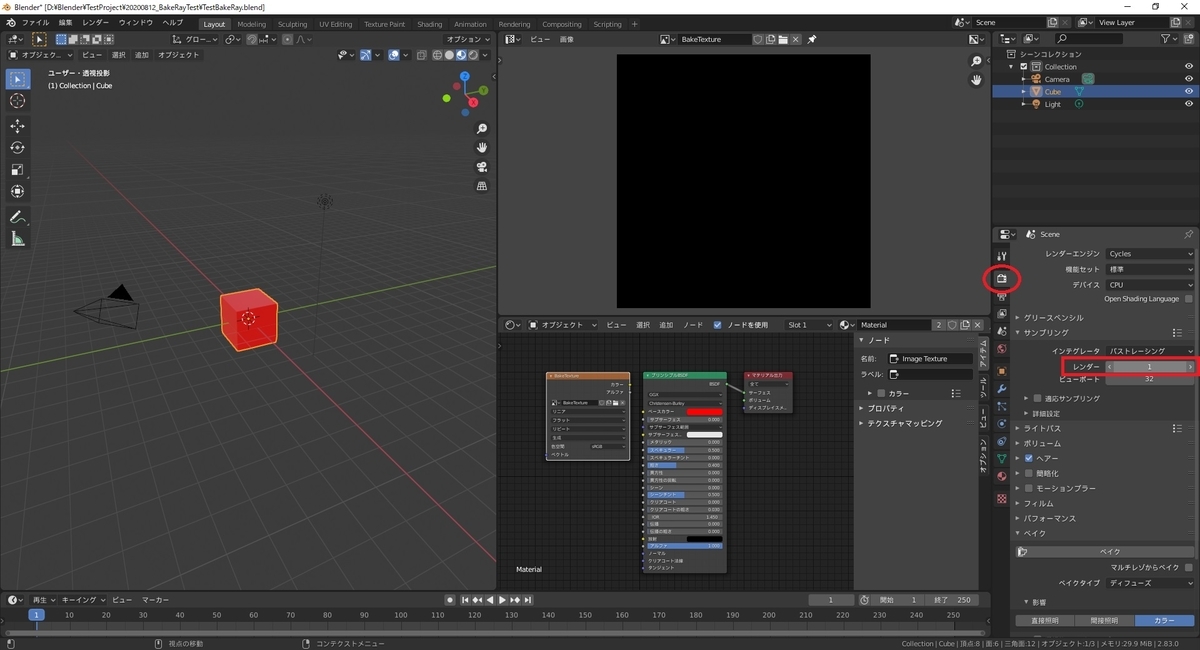Toggle the カラー influence button
This screenshot has height=650, width=1200.
(1165, 620)
